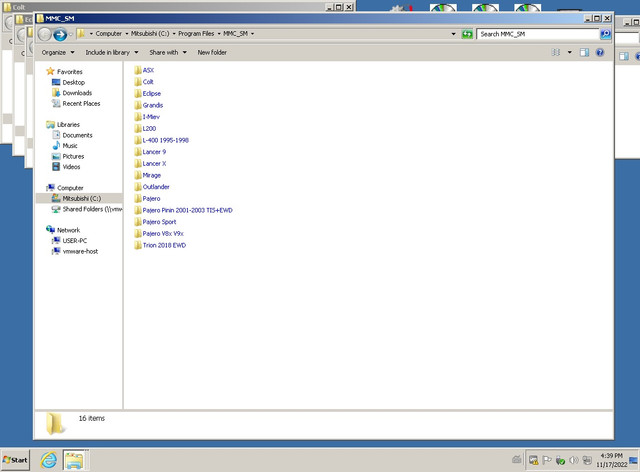Open the Colt folder icon

138,82
